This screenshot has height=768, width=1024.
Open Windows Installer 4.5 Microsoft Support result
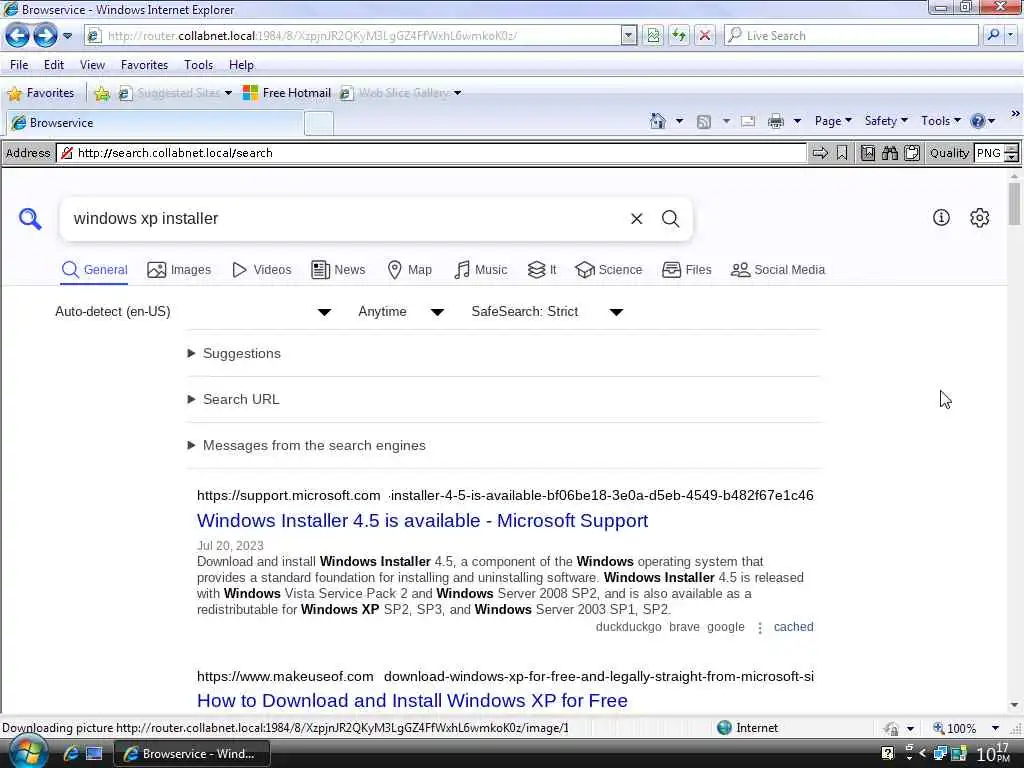pos(423,520)
